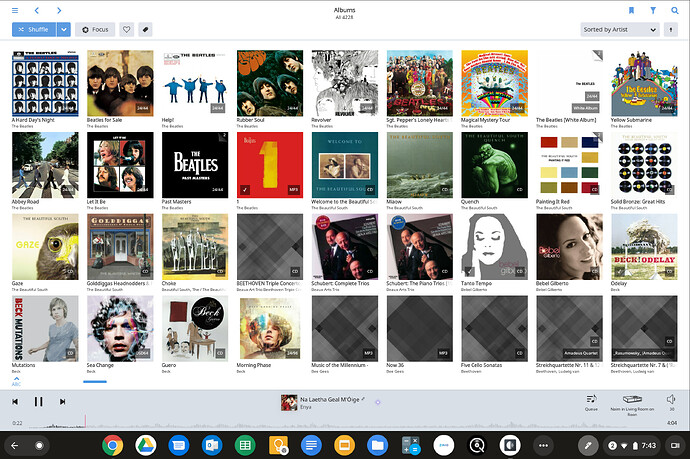The width and height of the screenshot is (690, 459).
Task: Click the 'Past Masters' album title
Action: [x=176, y=202]
